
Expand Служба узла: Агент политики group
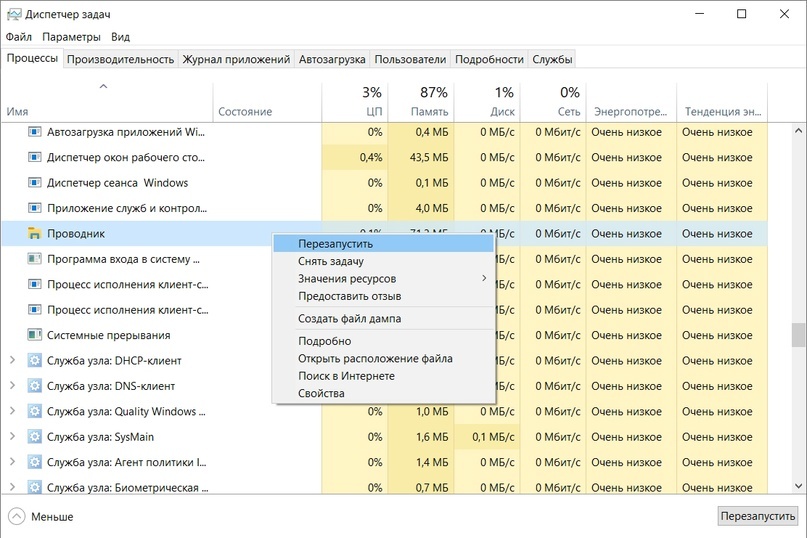(x=12, y=462)
